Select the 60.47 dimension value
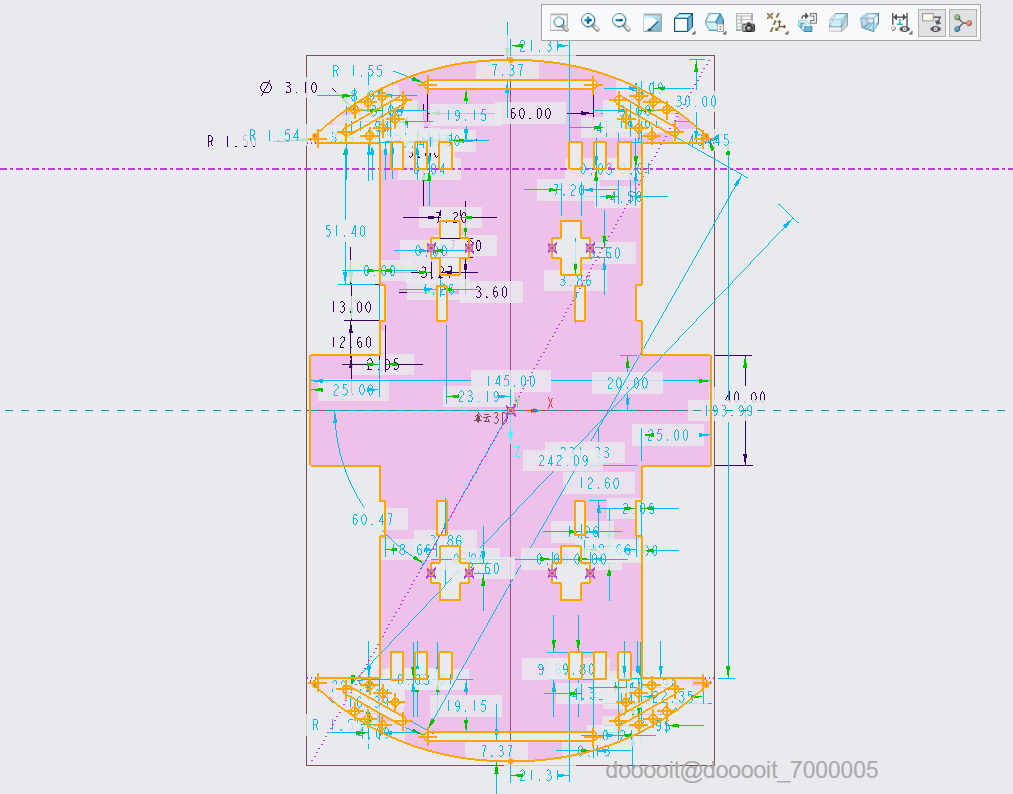Image resolution: width=1013 pixels, height=794 pixels. (x=373, y=519)
